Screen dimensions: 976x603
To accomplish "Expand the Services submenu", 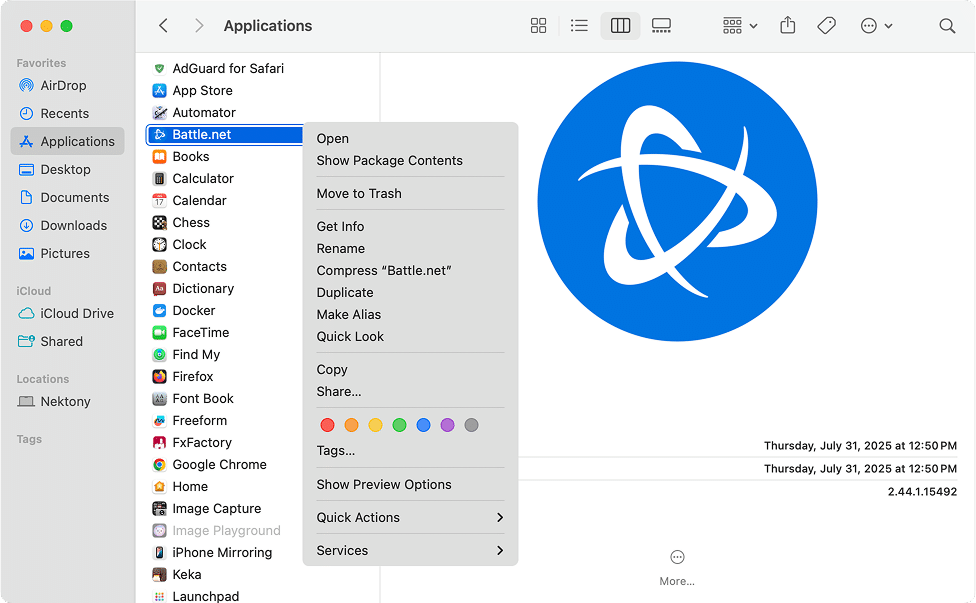I will [x=410, y=550].
